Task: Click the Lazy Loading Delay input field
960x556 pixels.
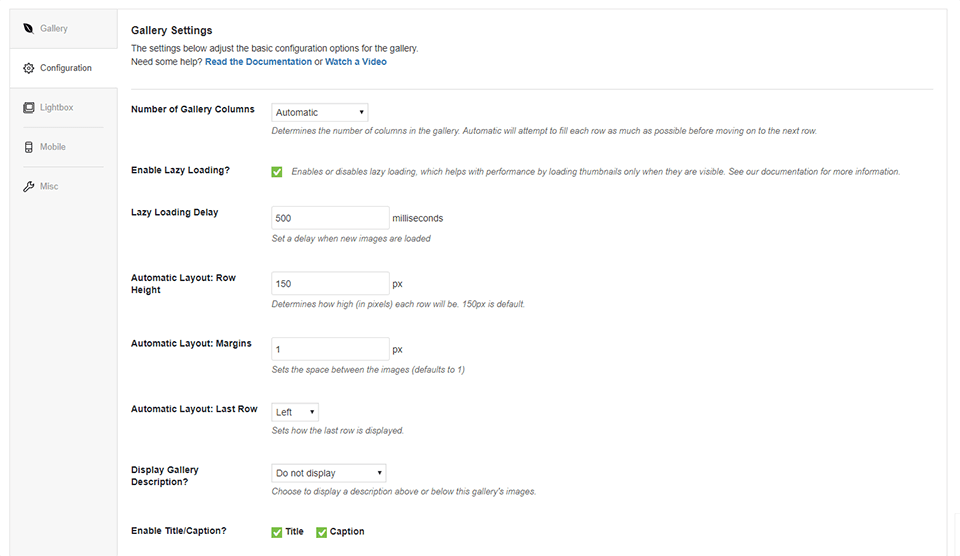Action: 330,218
